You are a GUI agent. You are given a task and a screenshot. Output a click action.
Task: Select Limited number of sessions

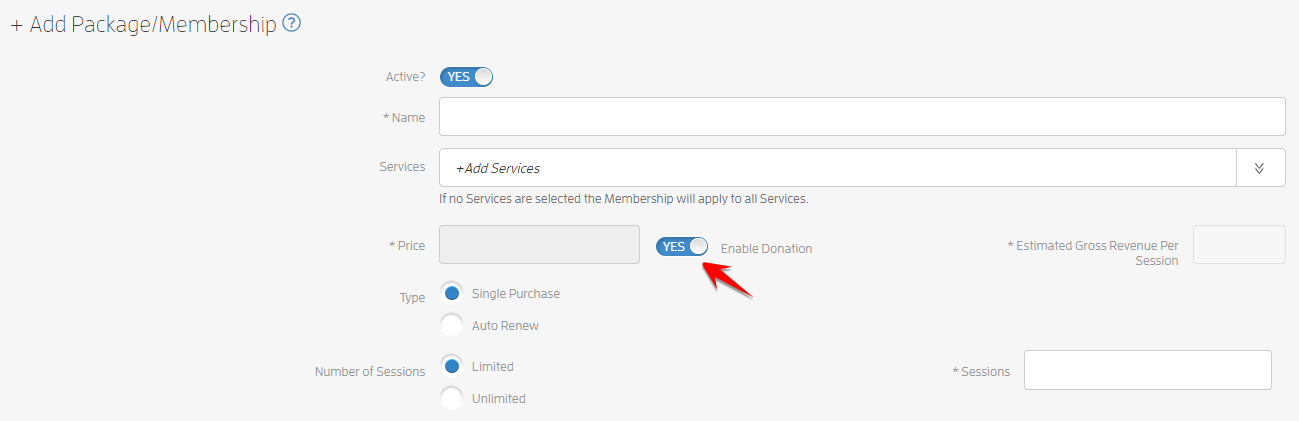452,366
